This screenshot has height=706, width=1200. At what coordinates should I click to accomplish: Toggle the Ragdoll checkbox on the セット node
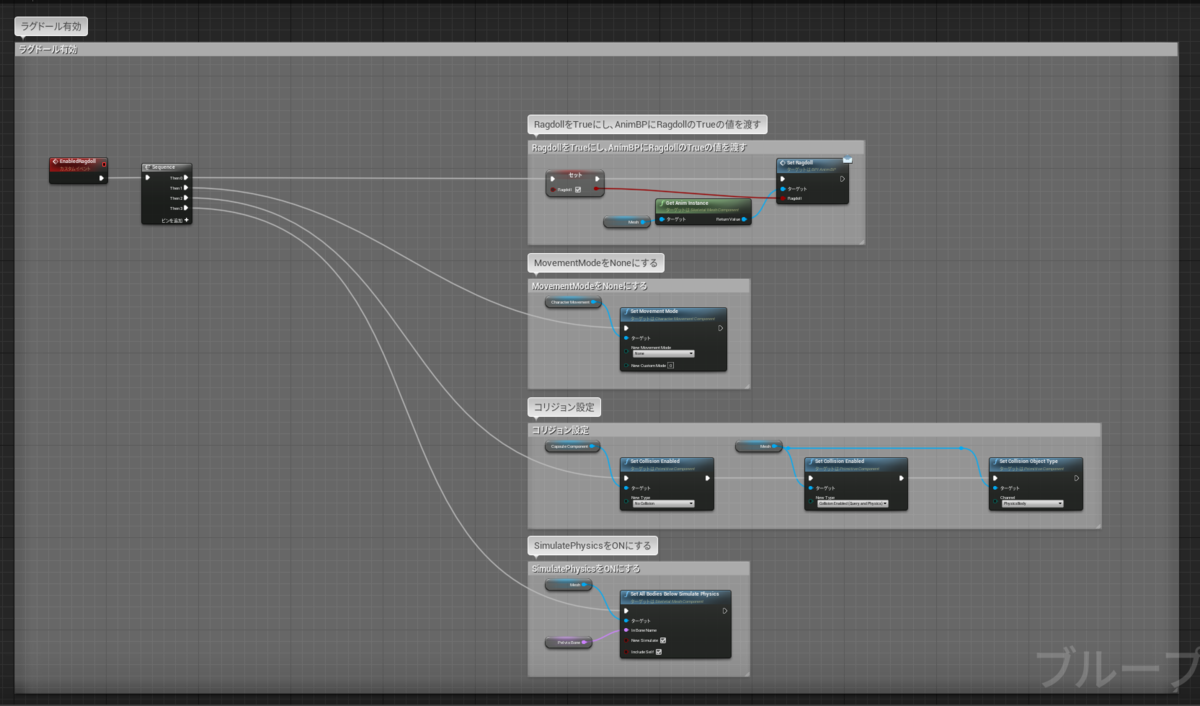578,189
